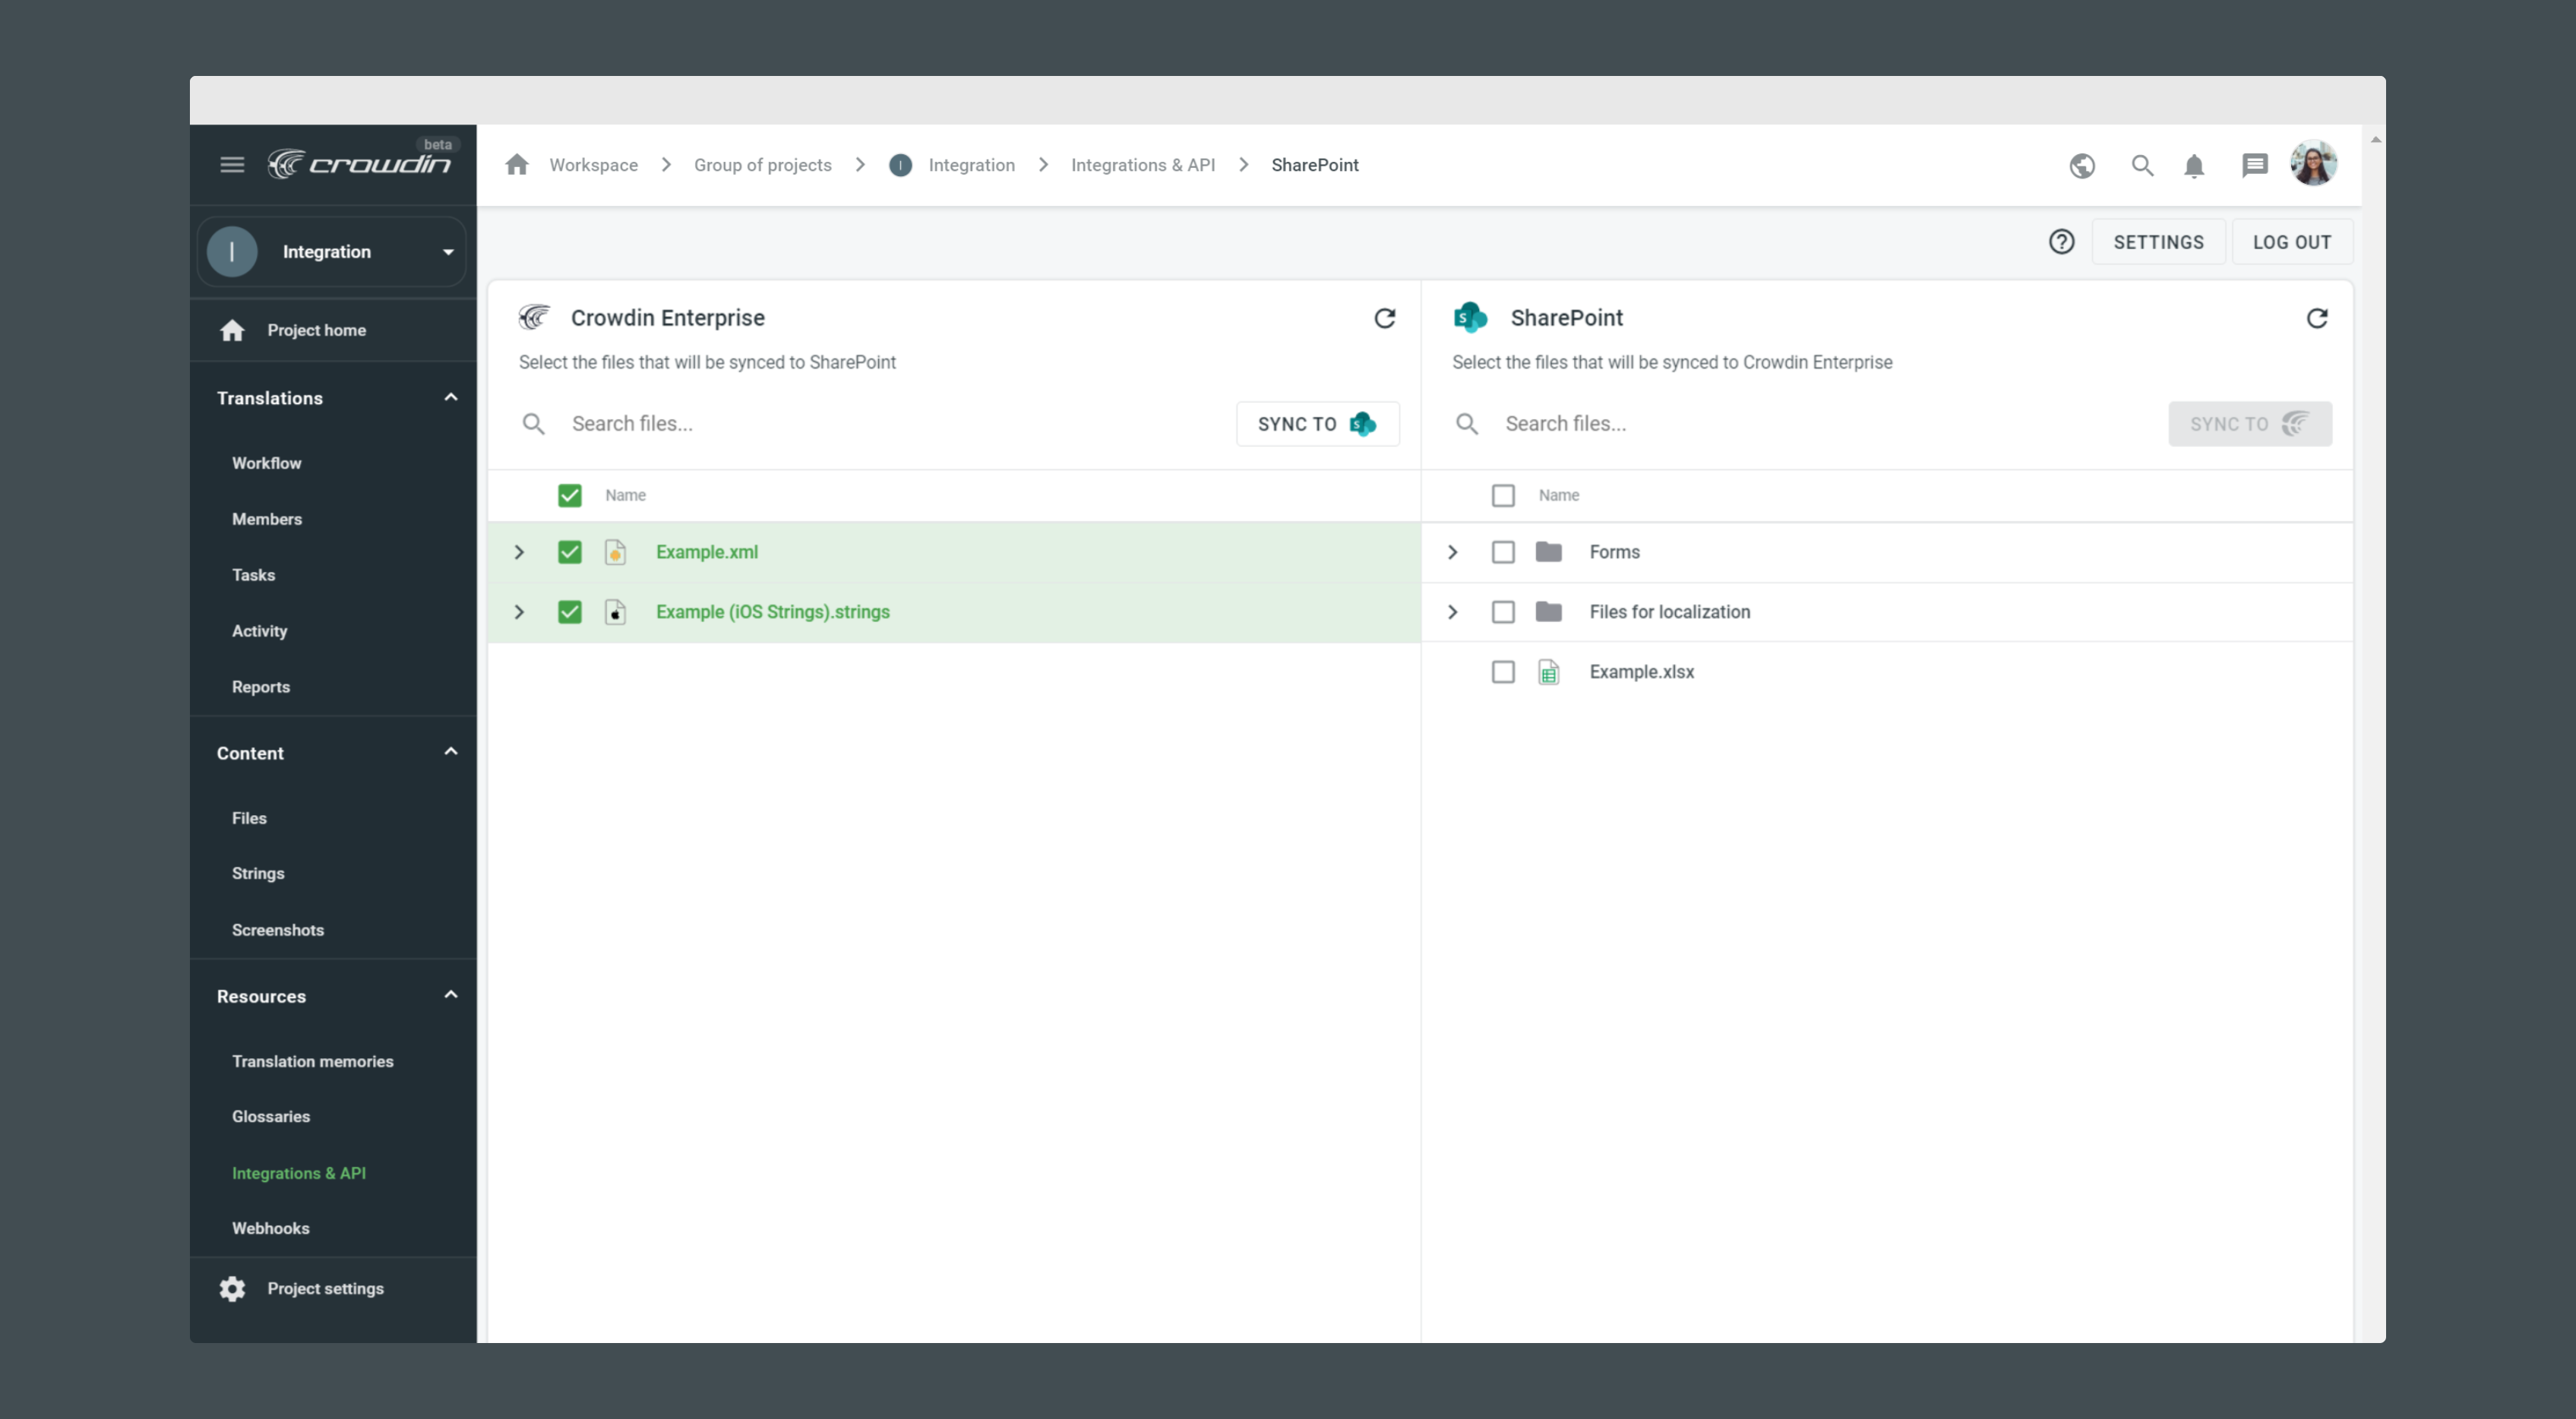Click SYNC TO Crowdin button
This screenshot has width=2576, height=1419.
point(2250,424)
